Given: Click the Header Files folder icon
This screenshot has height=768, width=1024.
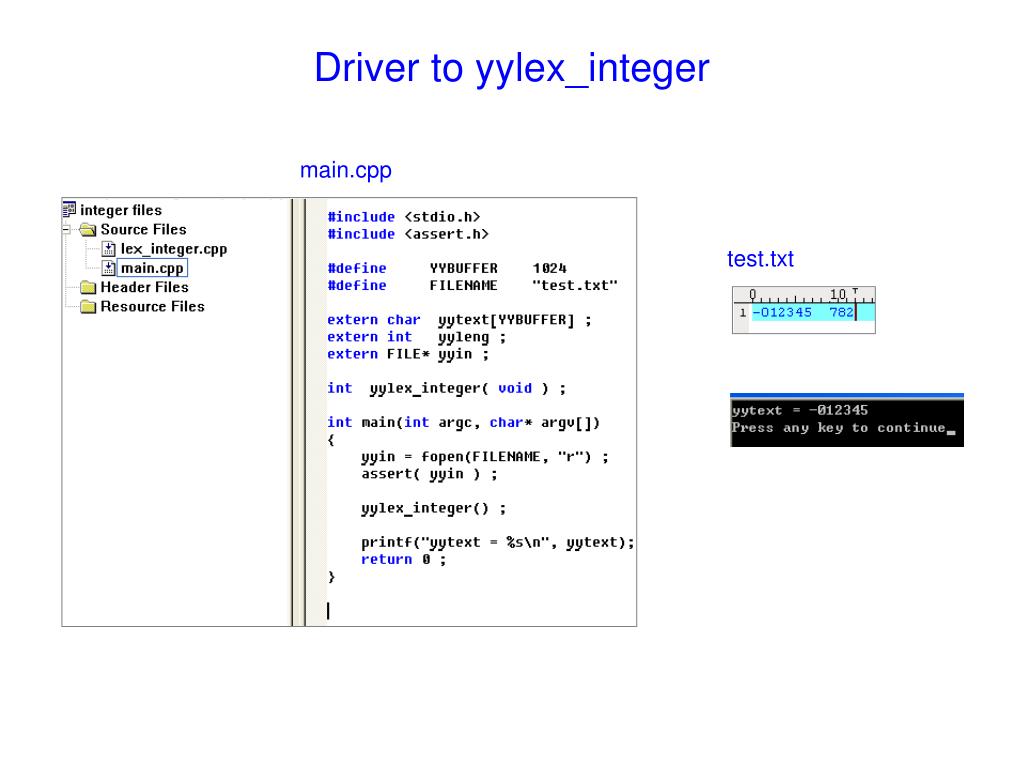Looking at the screenshot, I should click(x=88, y=287).
